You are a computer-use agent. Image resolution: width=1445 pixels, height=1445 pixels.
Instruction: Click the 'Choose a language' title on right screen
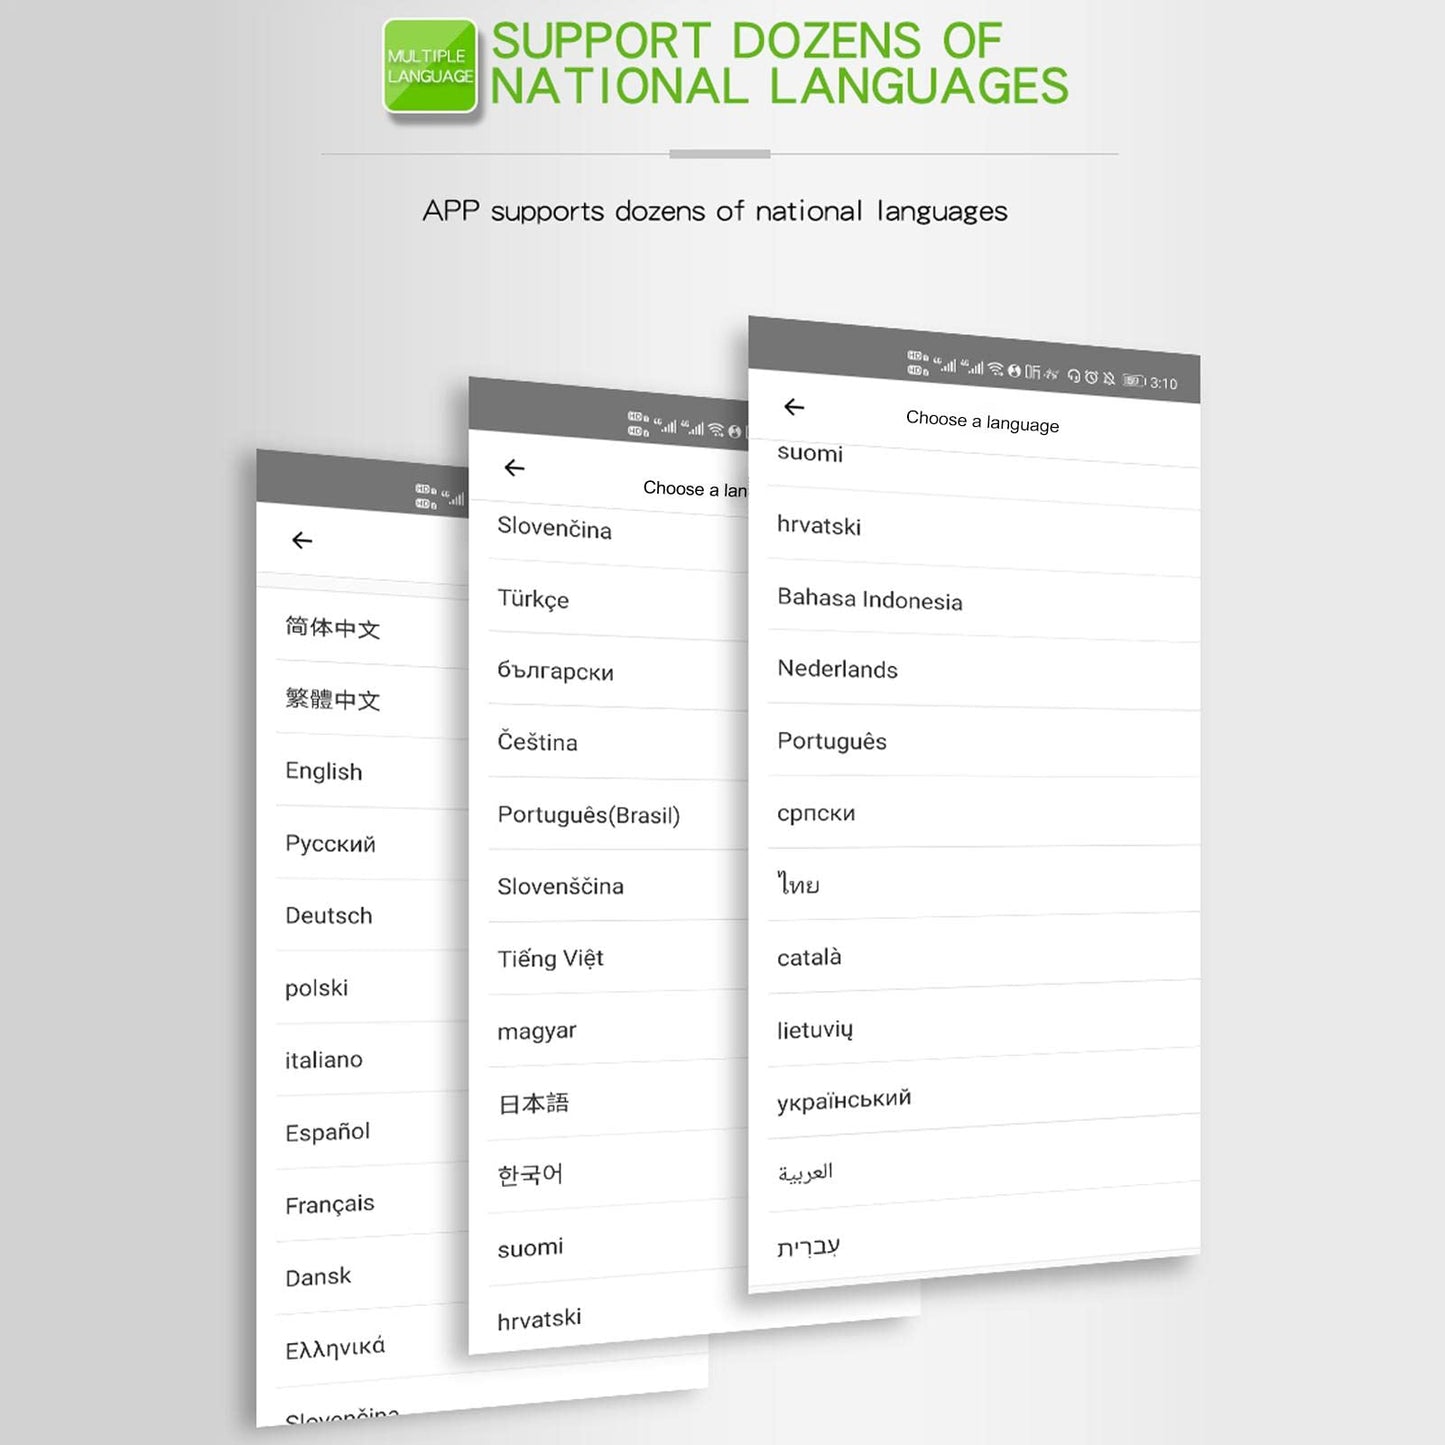(982, 422)
